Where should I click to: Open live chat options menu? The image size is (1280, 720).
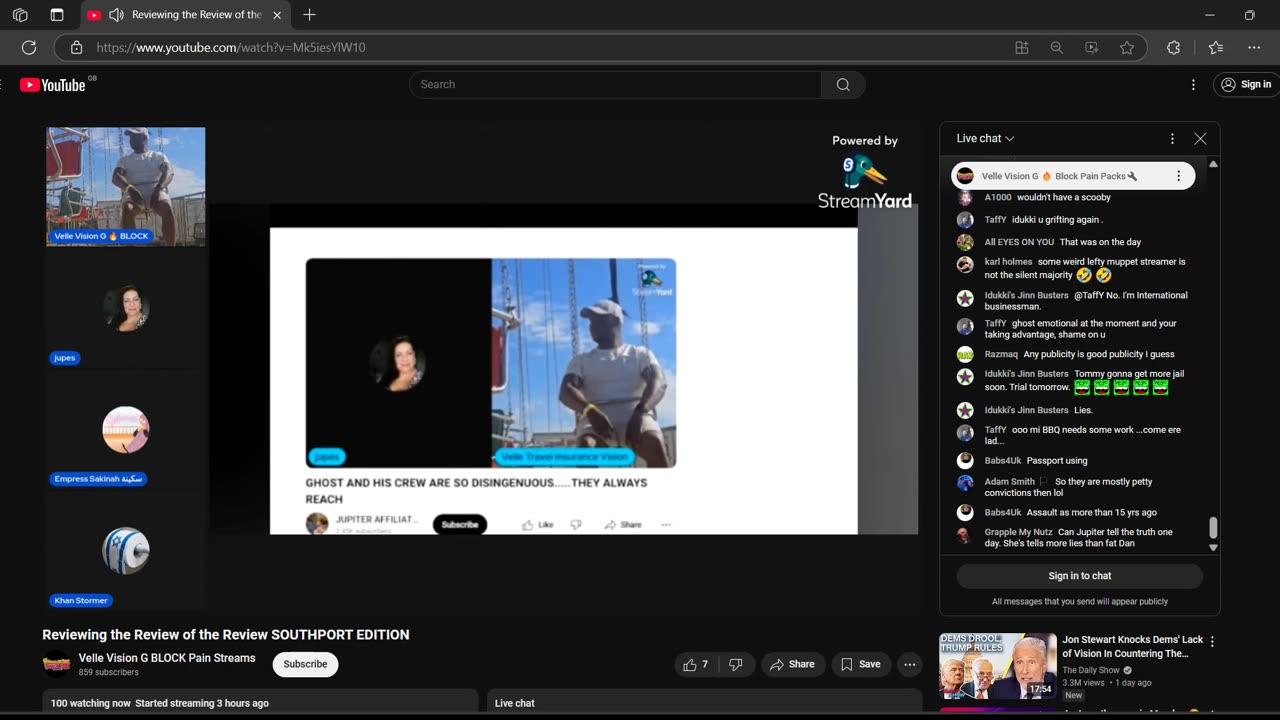point(1172,139)
